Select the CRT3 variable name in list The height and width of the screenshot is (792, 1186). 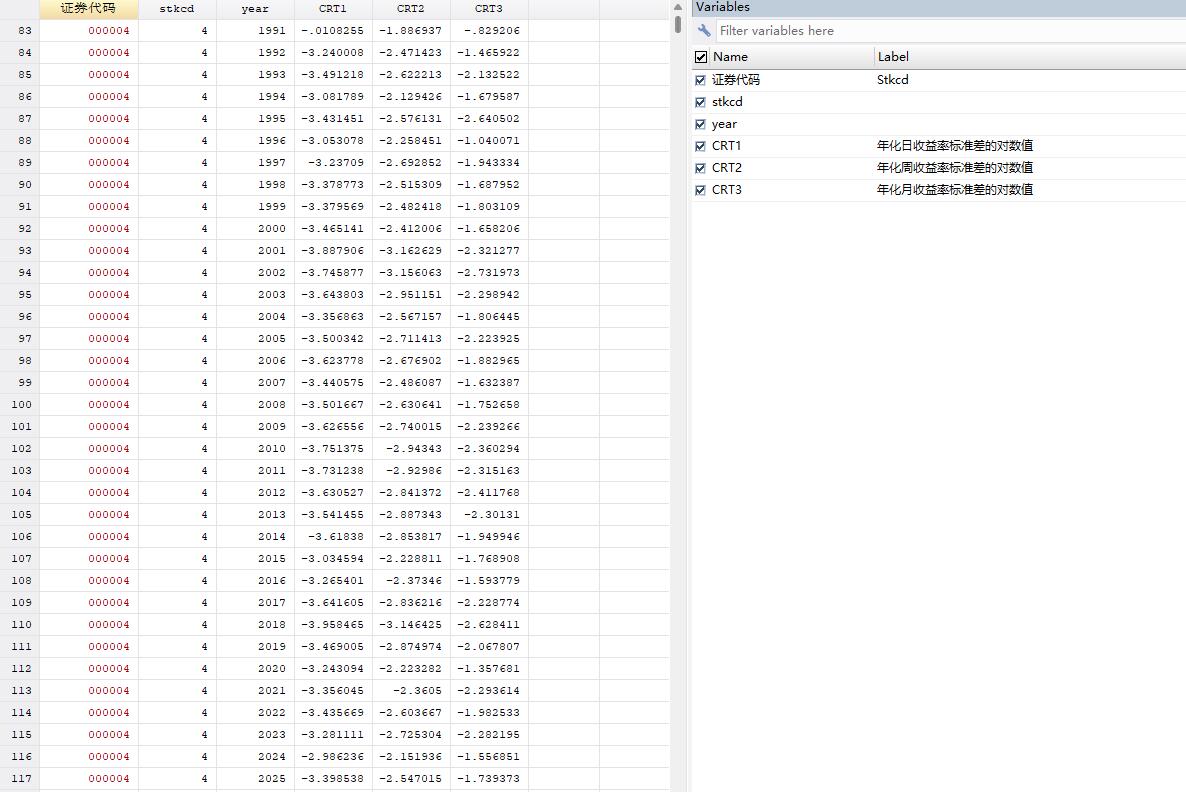pyautogui.click(x=726, y=190)
